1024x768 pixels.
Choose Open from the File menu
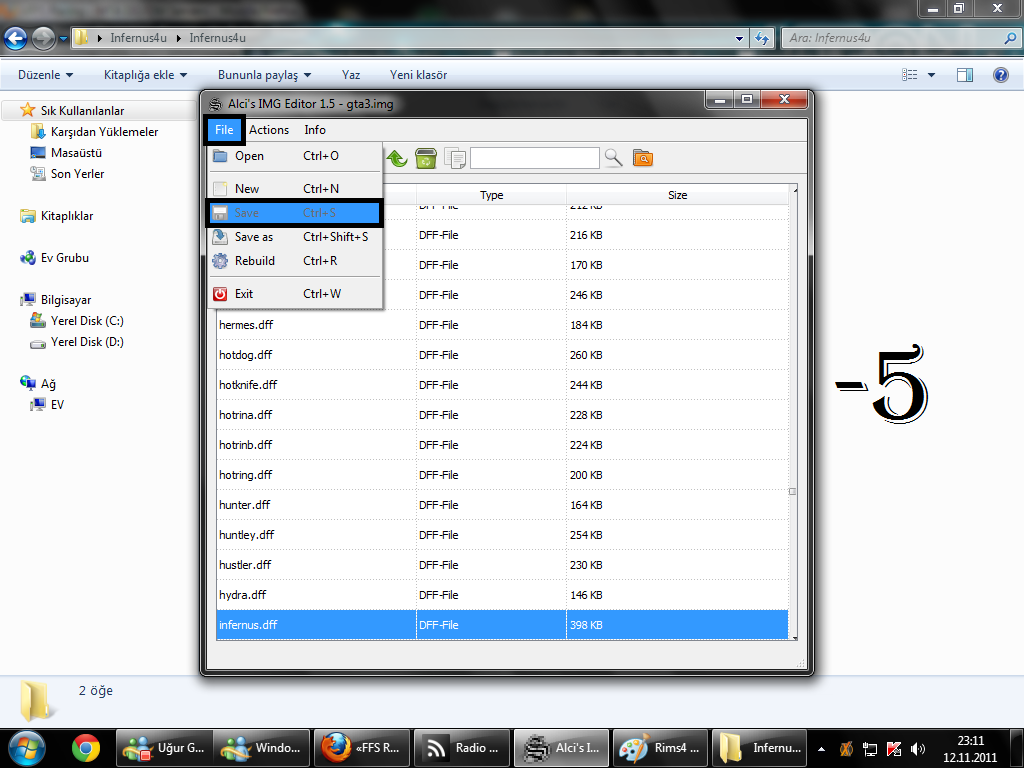tap(295, 156)
